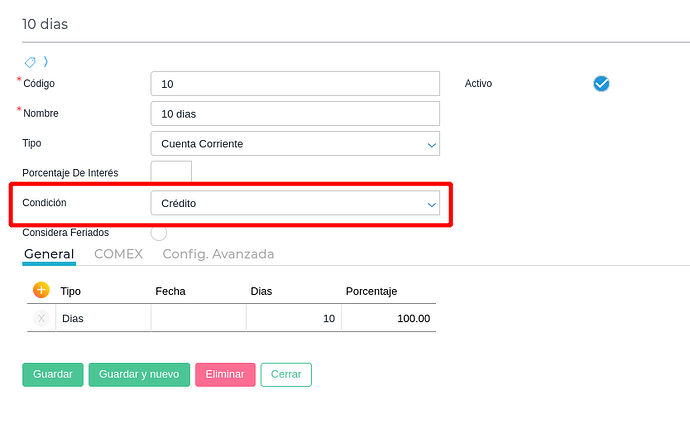Select the General tab
This screenshot has width=690, height=428.
click(49, 254)
